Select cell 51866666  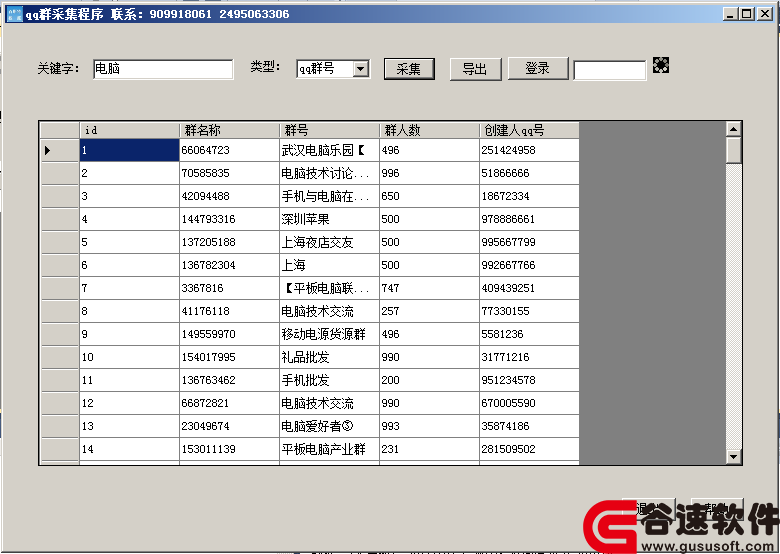coord(529,173)
